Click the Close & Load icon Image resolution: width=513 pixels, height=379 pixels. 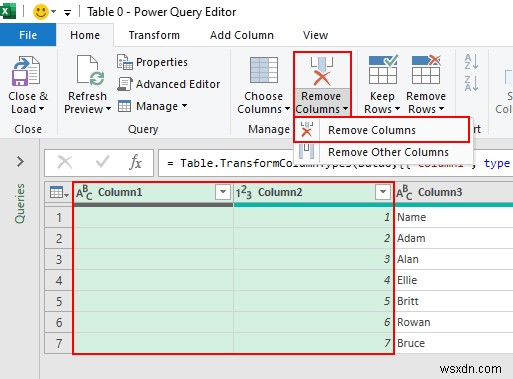pyautogui.click(x=26, y=71)
